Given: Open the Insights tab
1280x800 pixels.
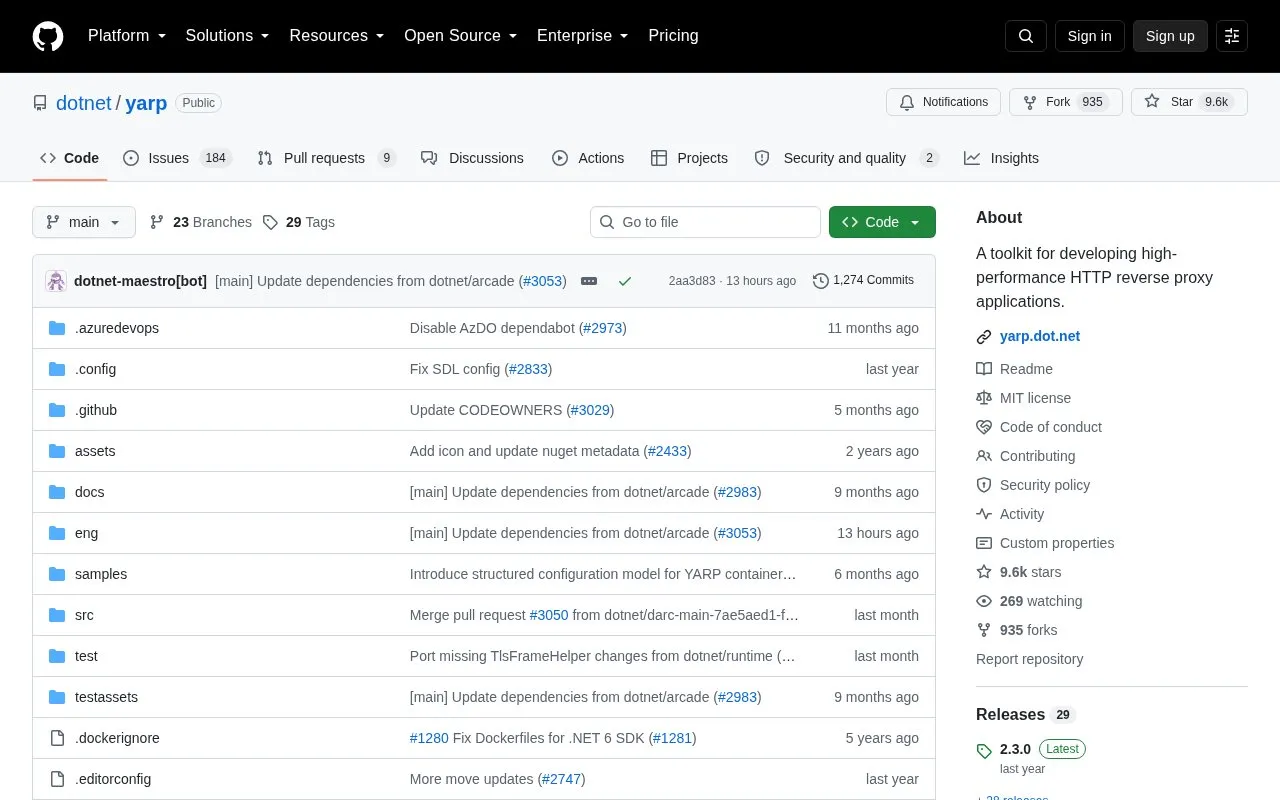Looking at the screenshot, I should 1001,158.
